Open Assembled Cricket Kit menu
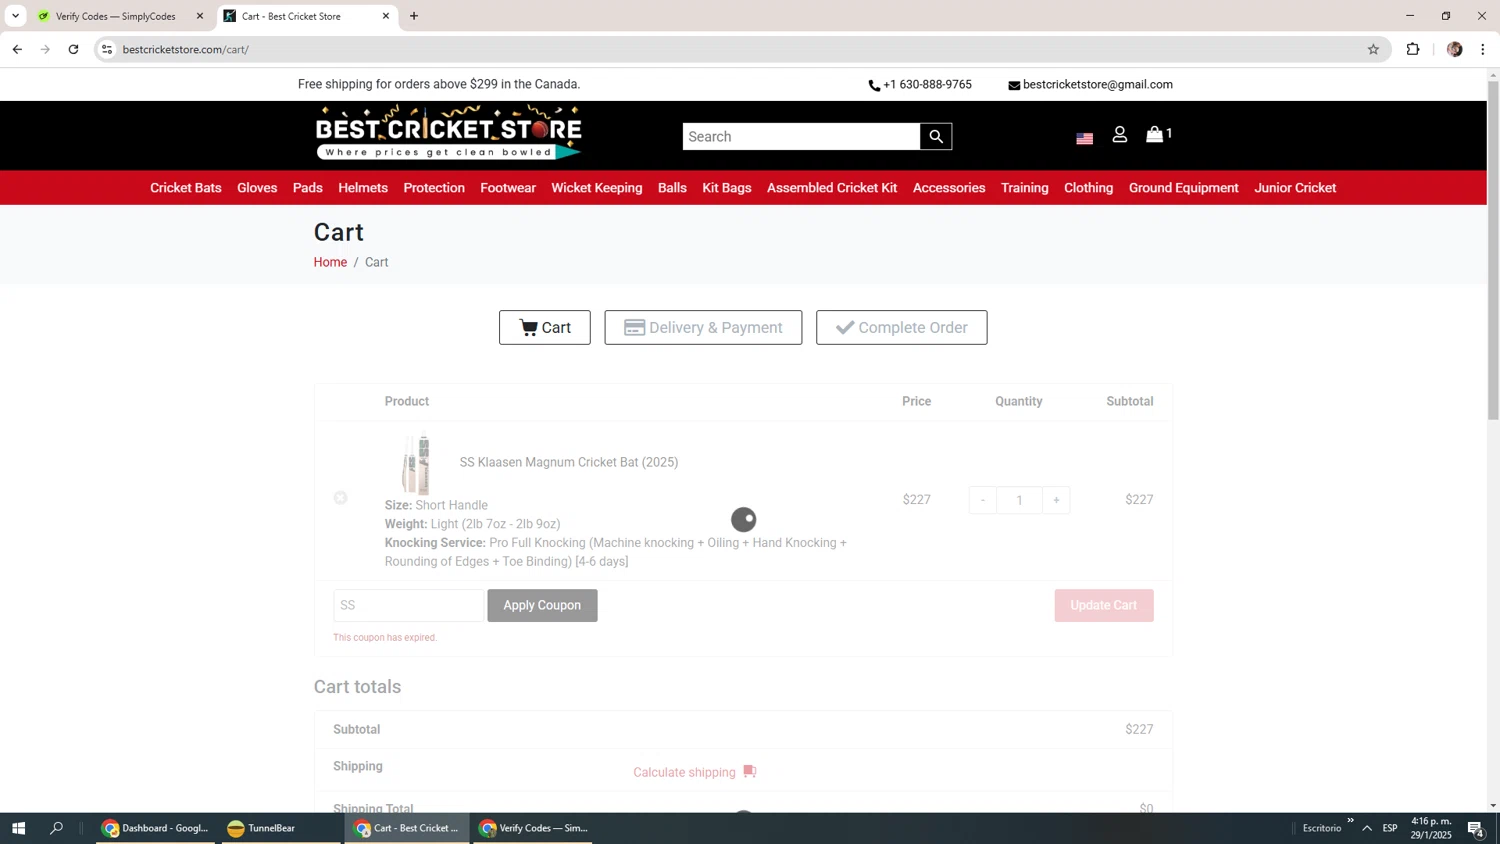This screenshot has width=1500, height=844. [x=832, y=188]
